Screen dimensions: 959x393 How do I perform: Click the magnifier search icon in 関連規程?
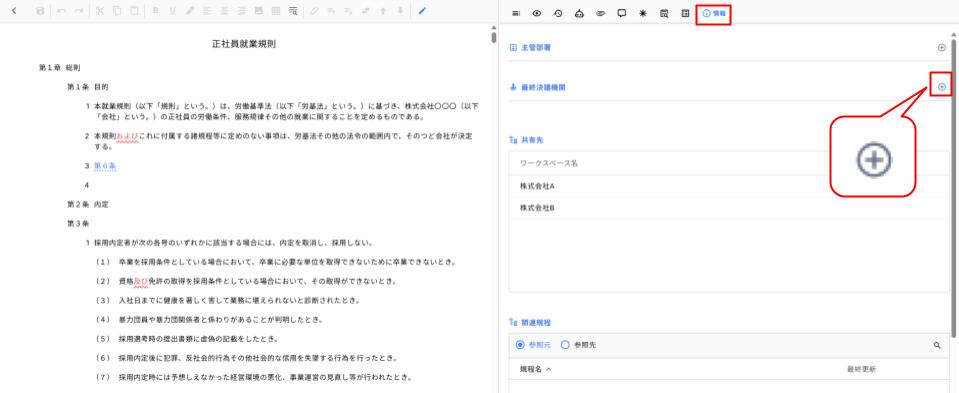coord(937,345)
